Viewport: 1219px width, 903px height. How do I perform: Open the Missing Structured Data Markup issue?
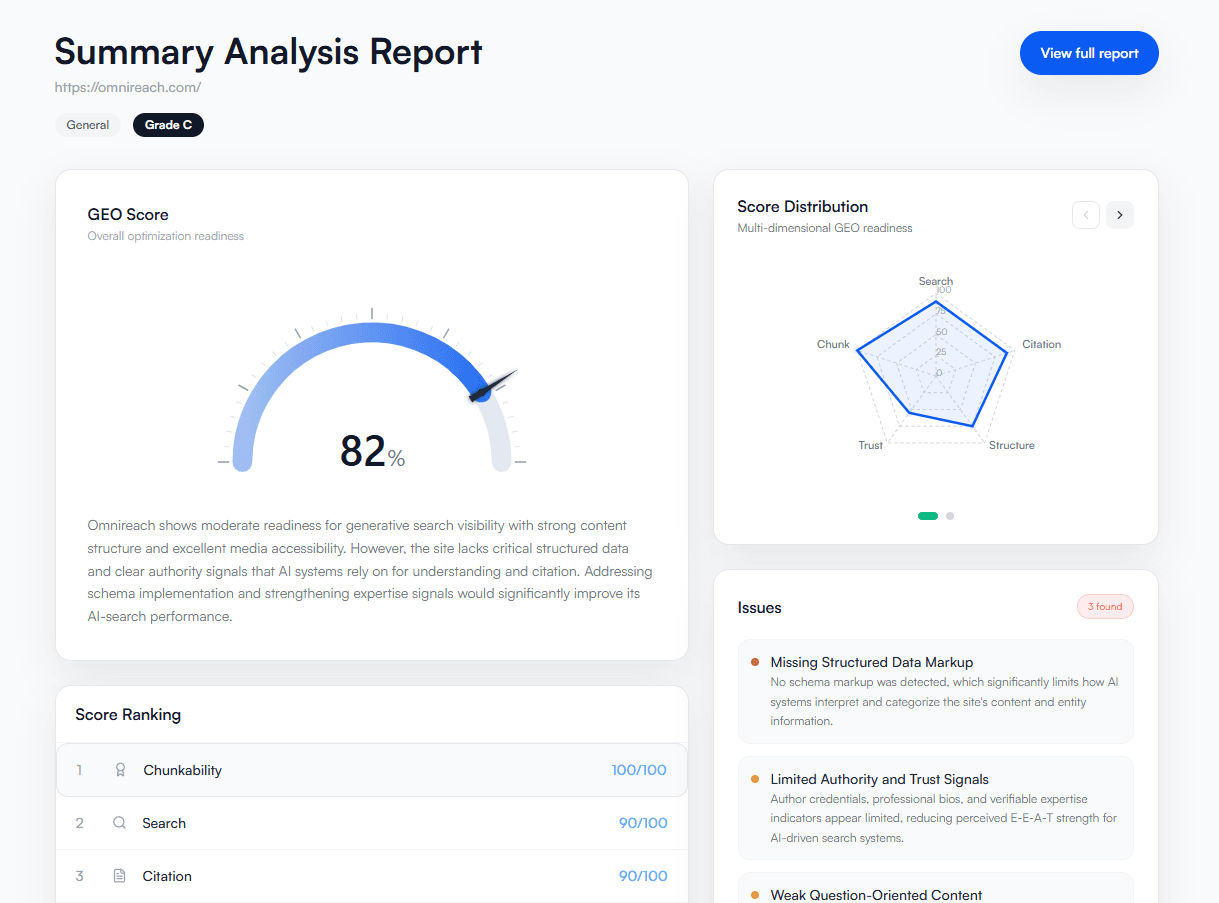936,691
